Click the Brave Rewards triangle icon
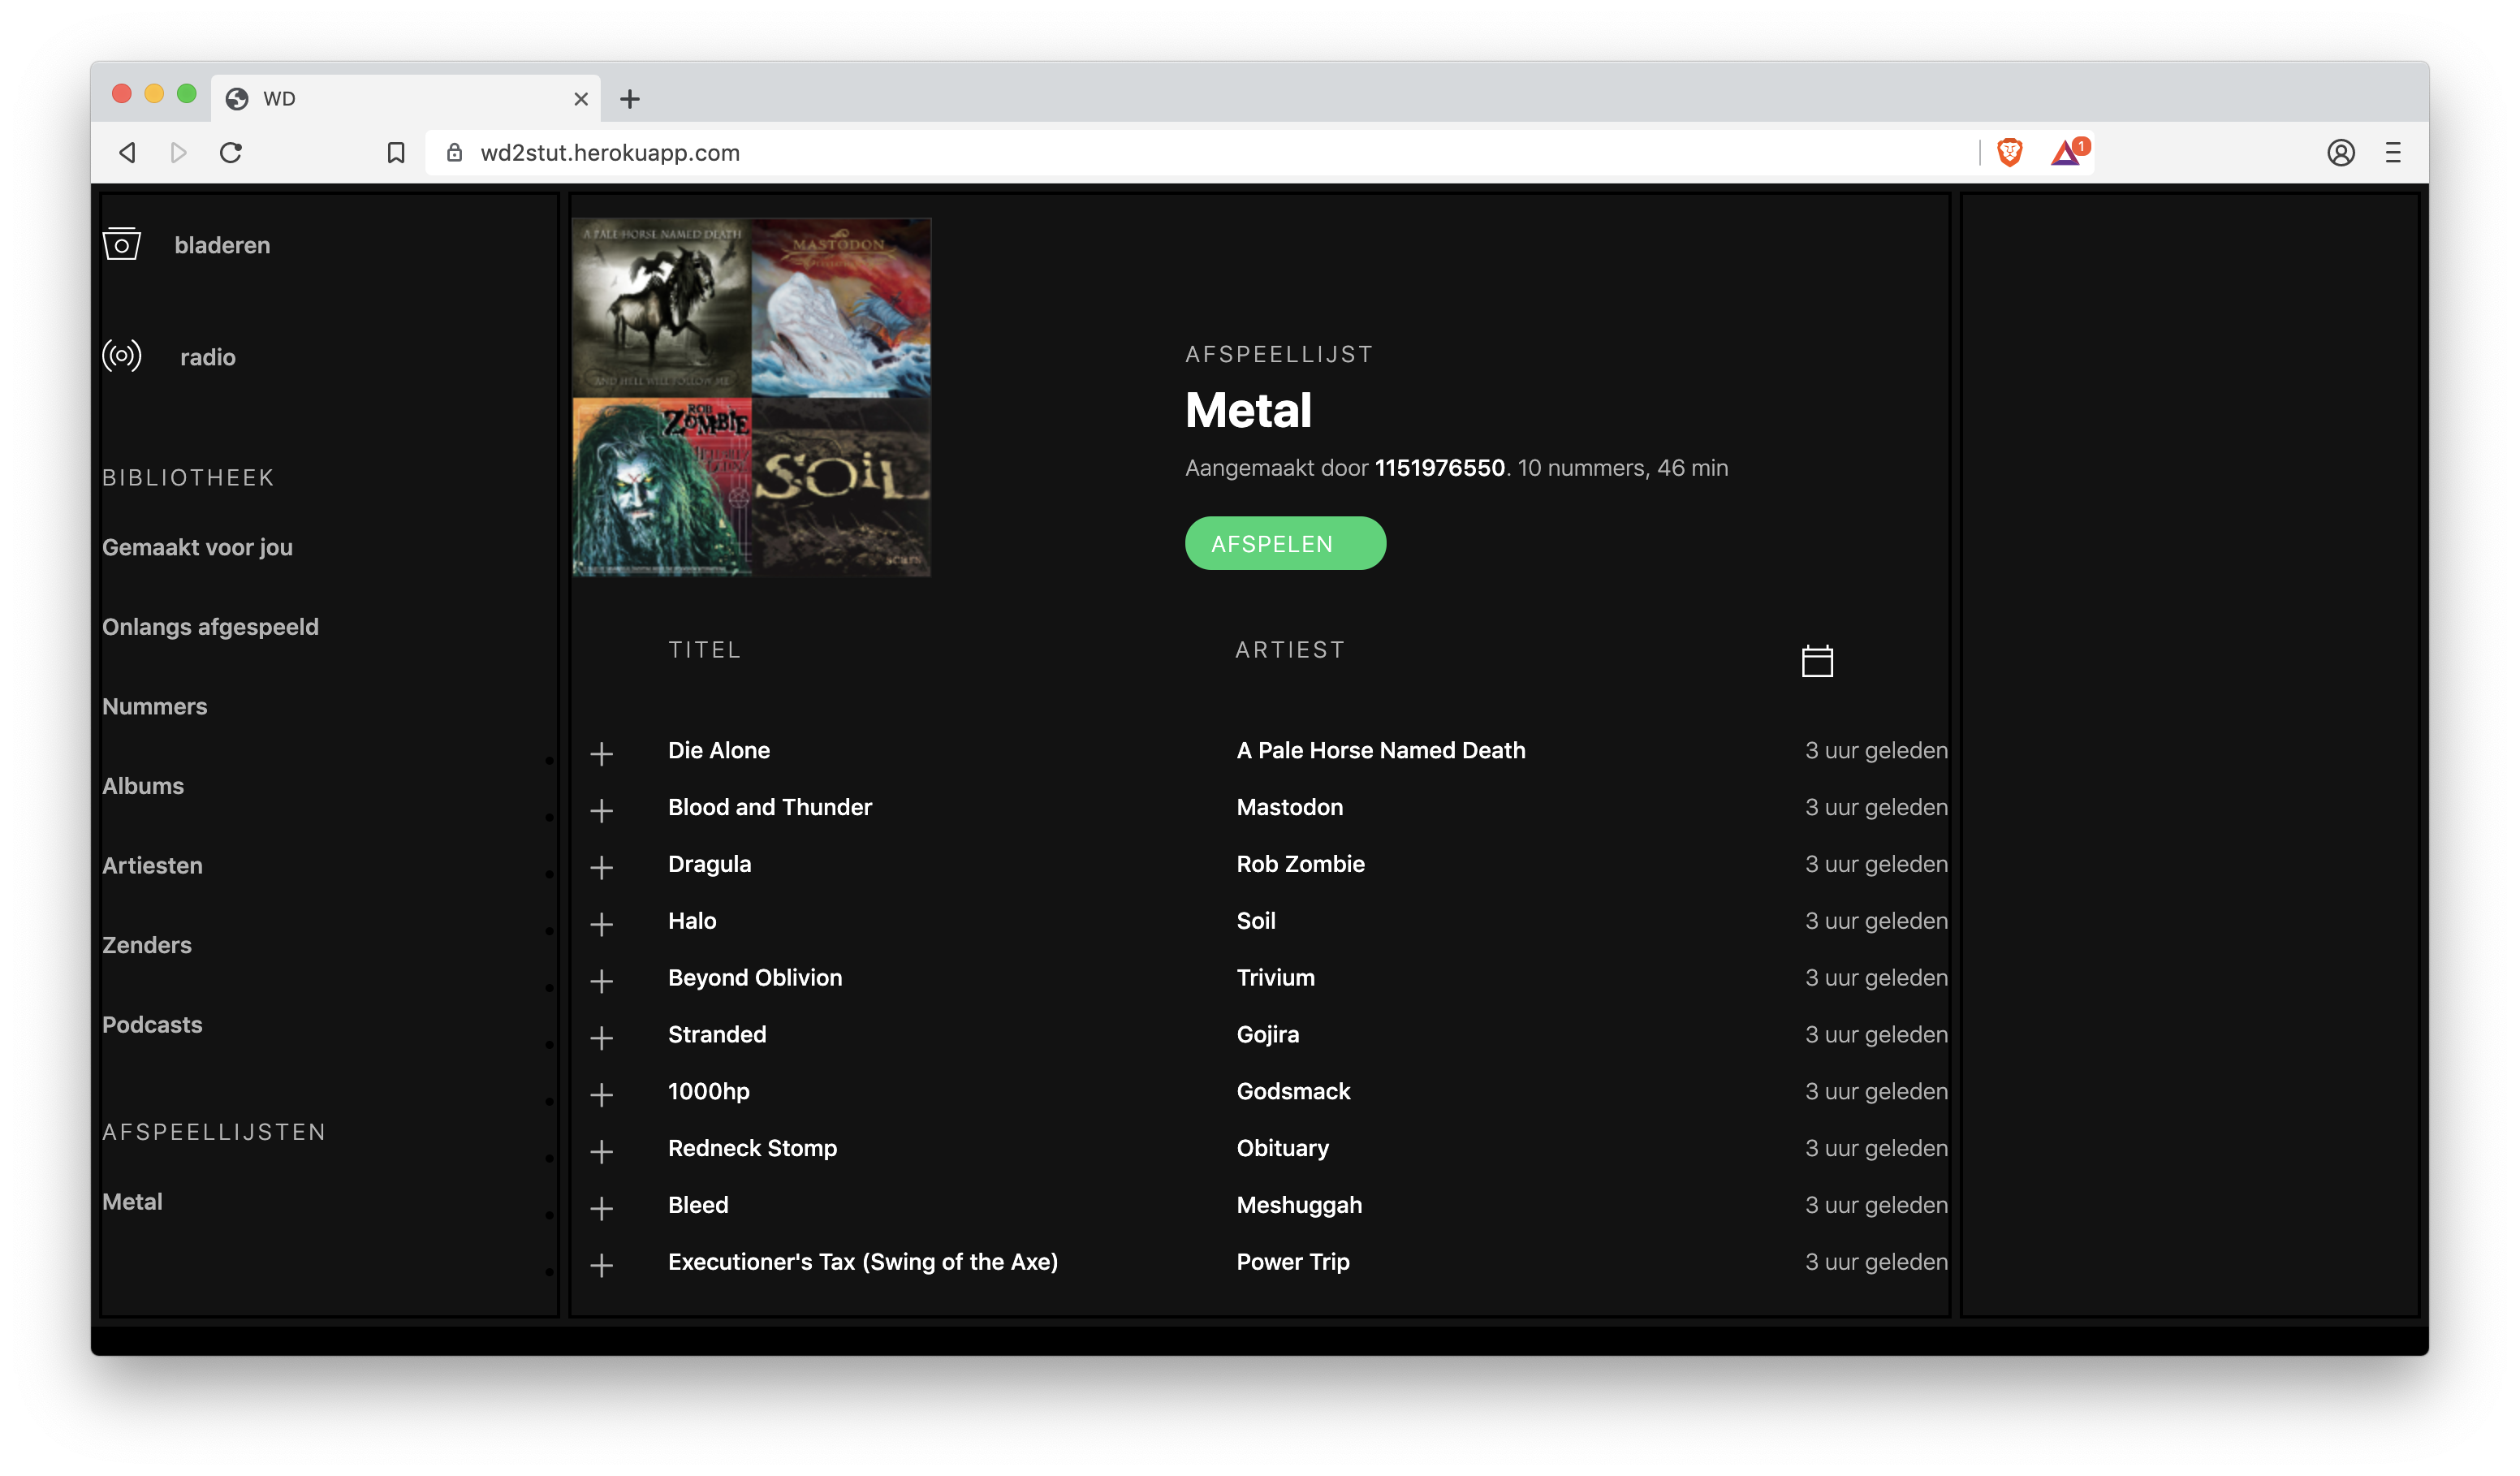The image size is (2520, 1476). point(2066,152)
